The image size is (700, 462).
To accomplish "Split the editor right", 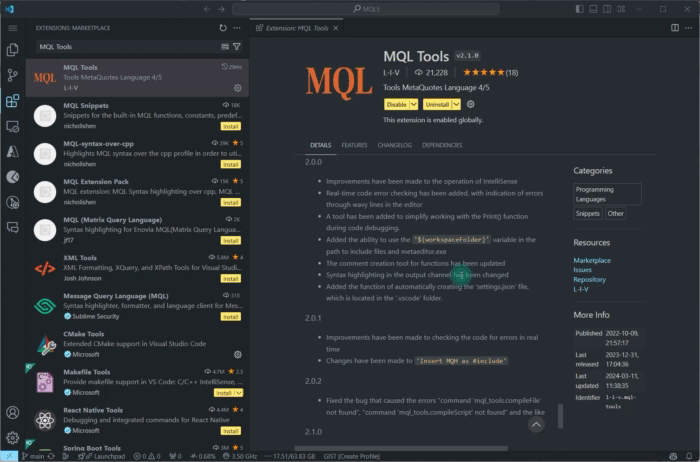I will pos(675,28).
